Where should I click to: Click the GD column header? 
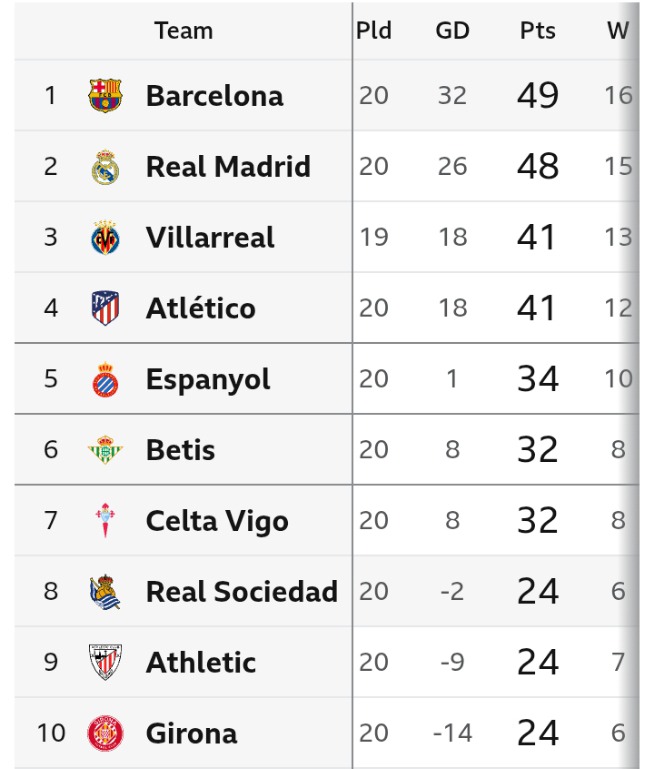[452, 31]
